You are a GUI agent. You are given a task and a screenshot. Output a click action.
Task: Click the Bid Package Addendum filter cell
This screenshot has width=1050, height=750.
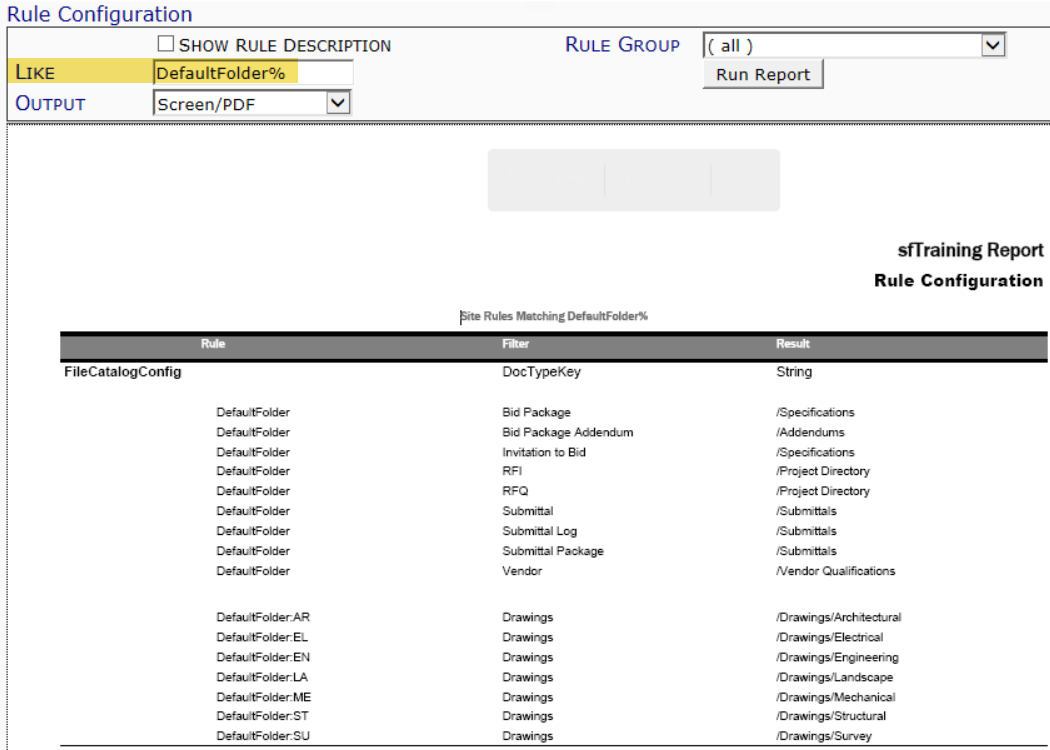click(568, 433)
